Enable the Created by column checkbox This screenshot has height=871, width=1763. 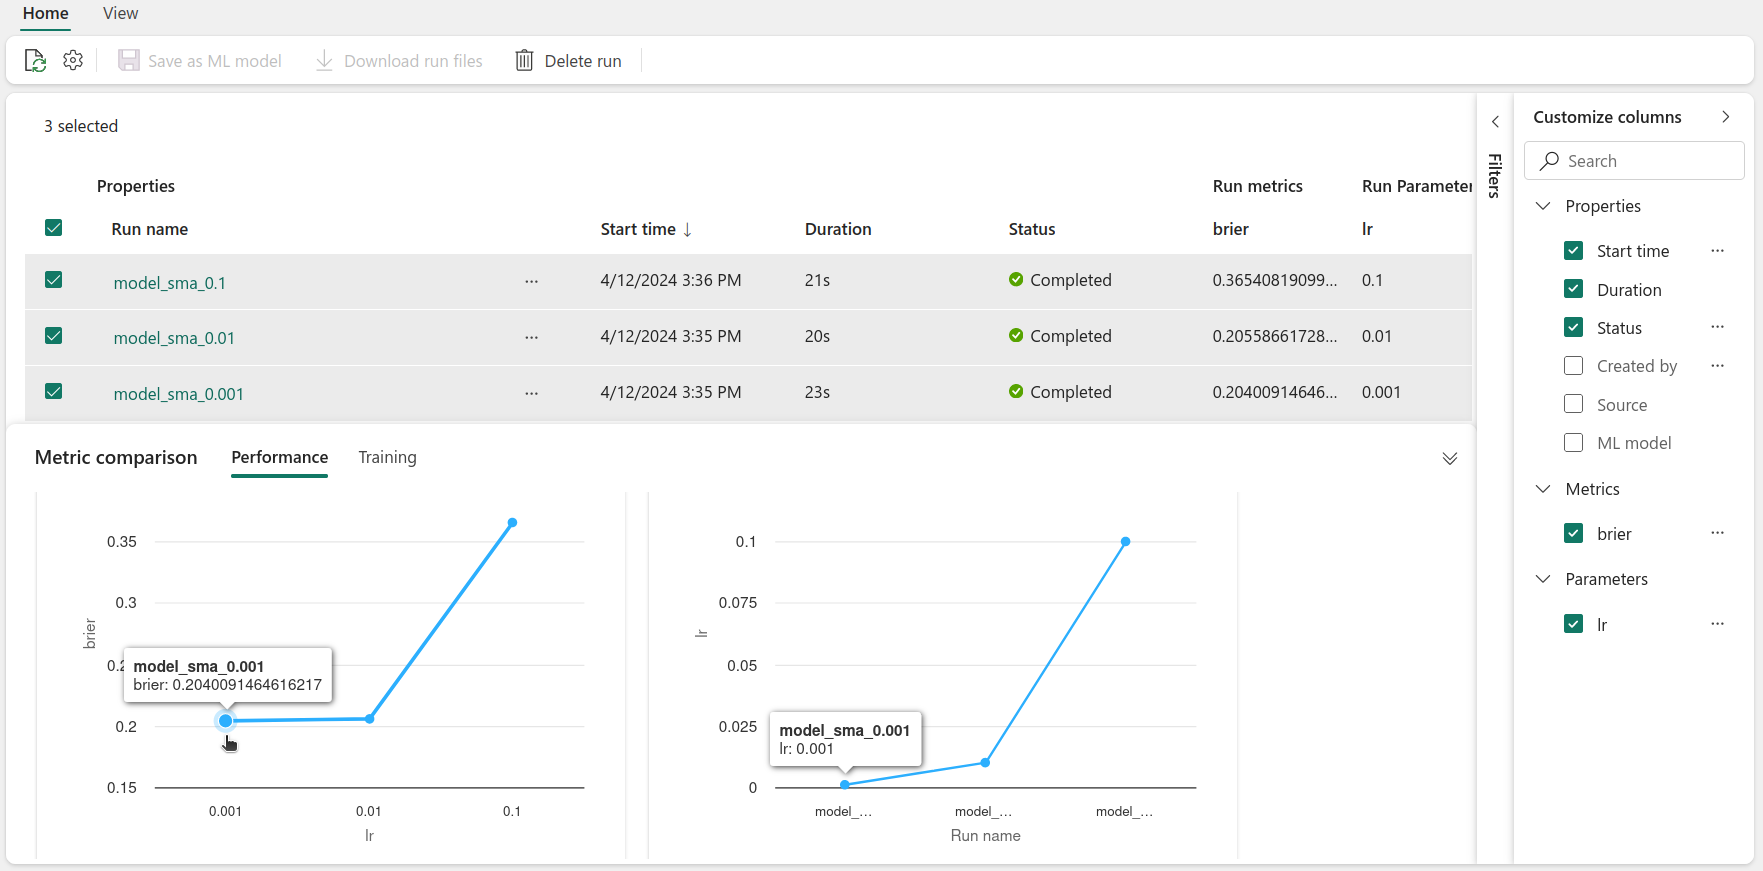tap(1573, 366)
